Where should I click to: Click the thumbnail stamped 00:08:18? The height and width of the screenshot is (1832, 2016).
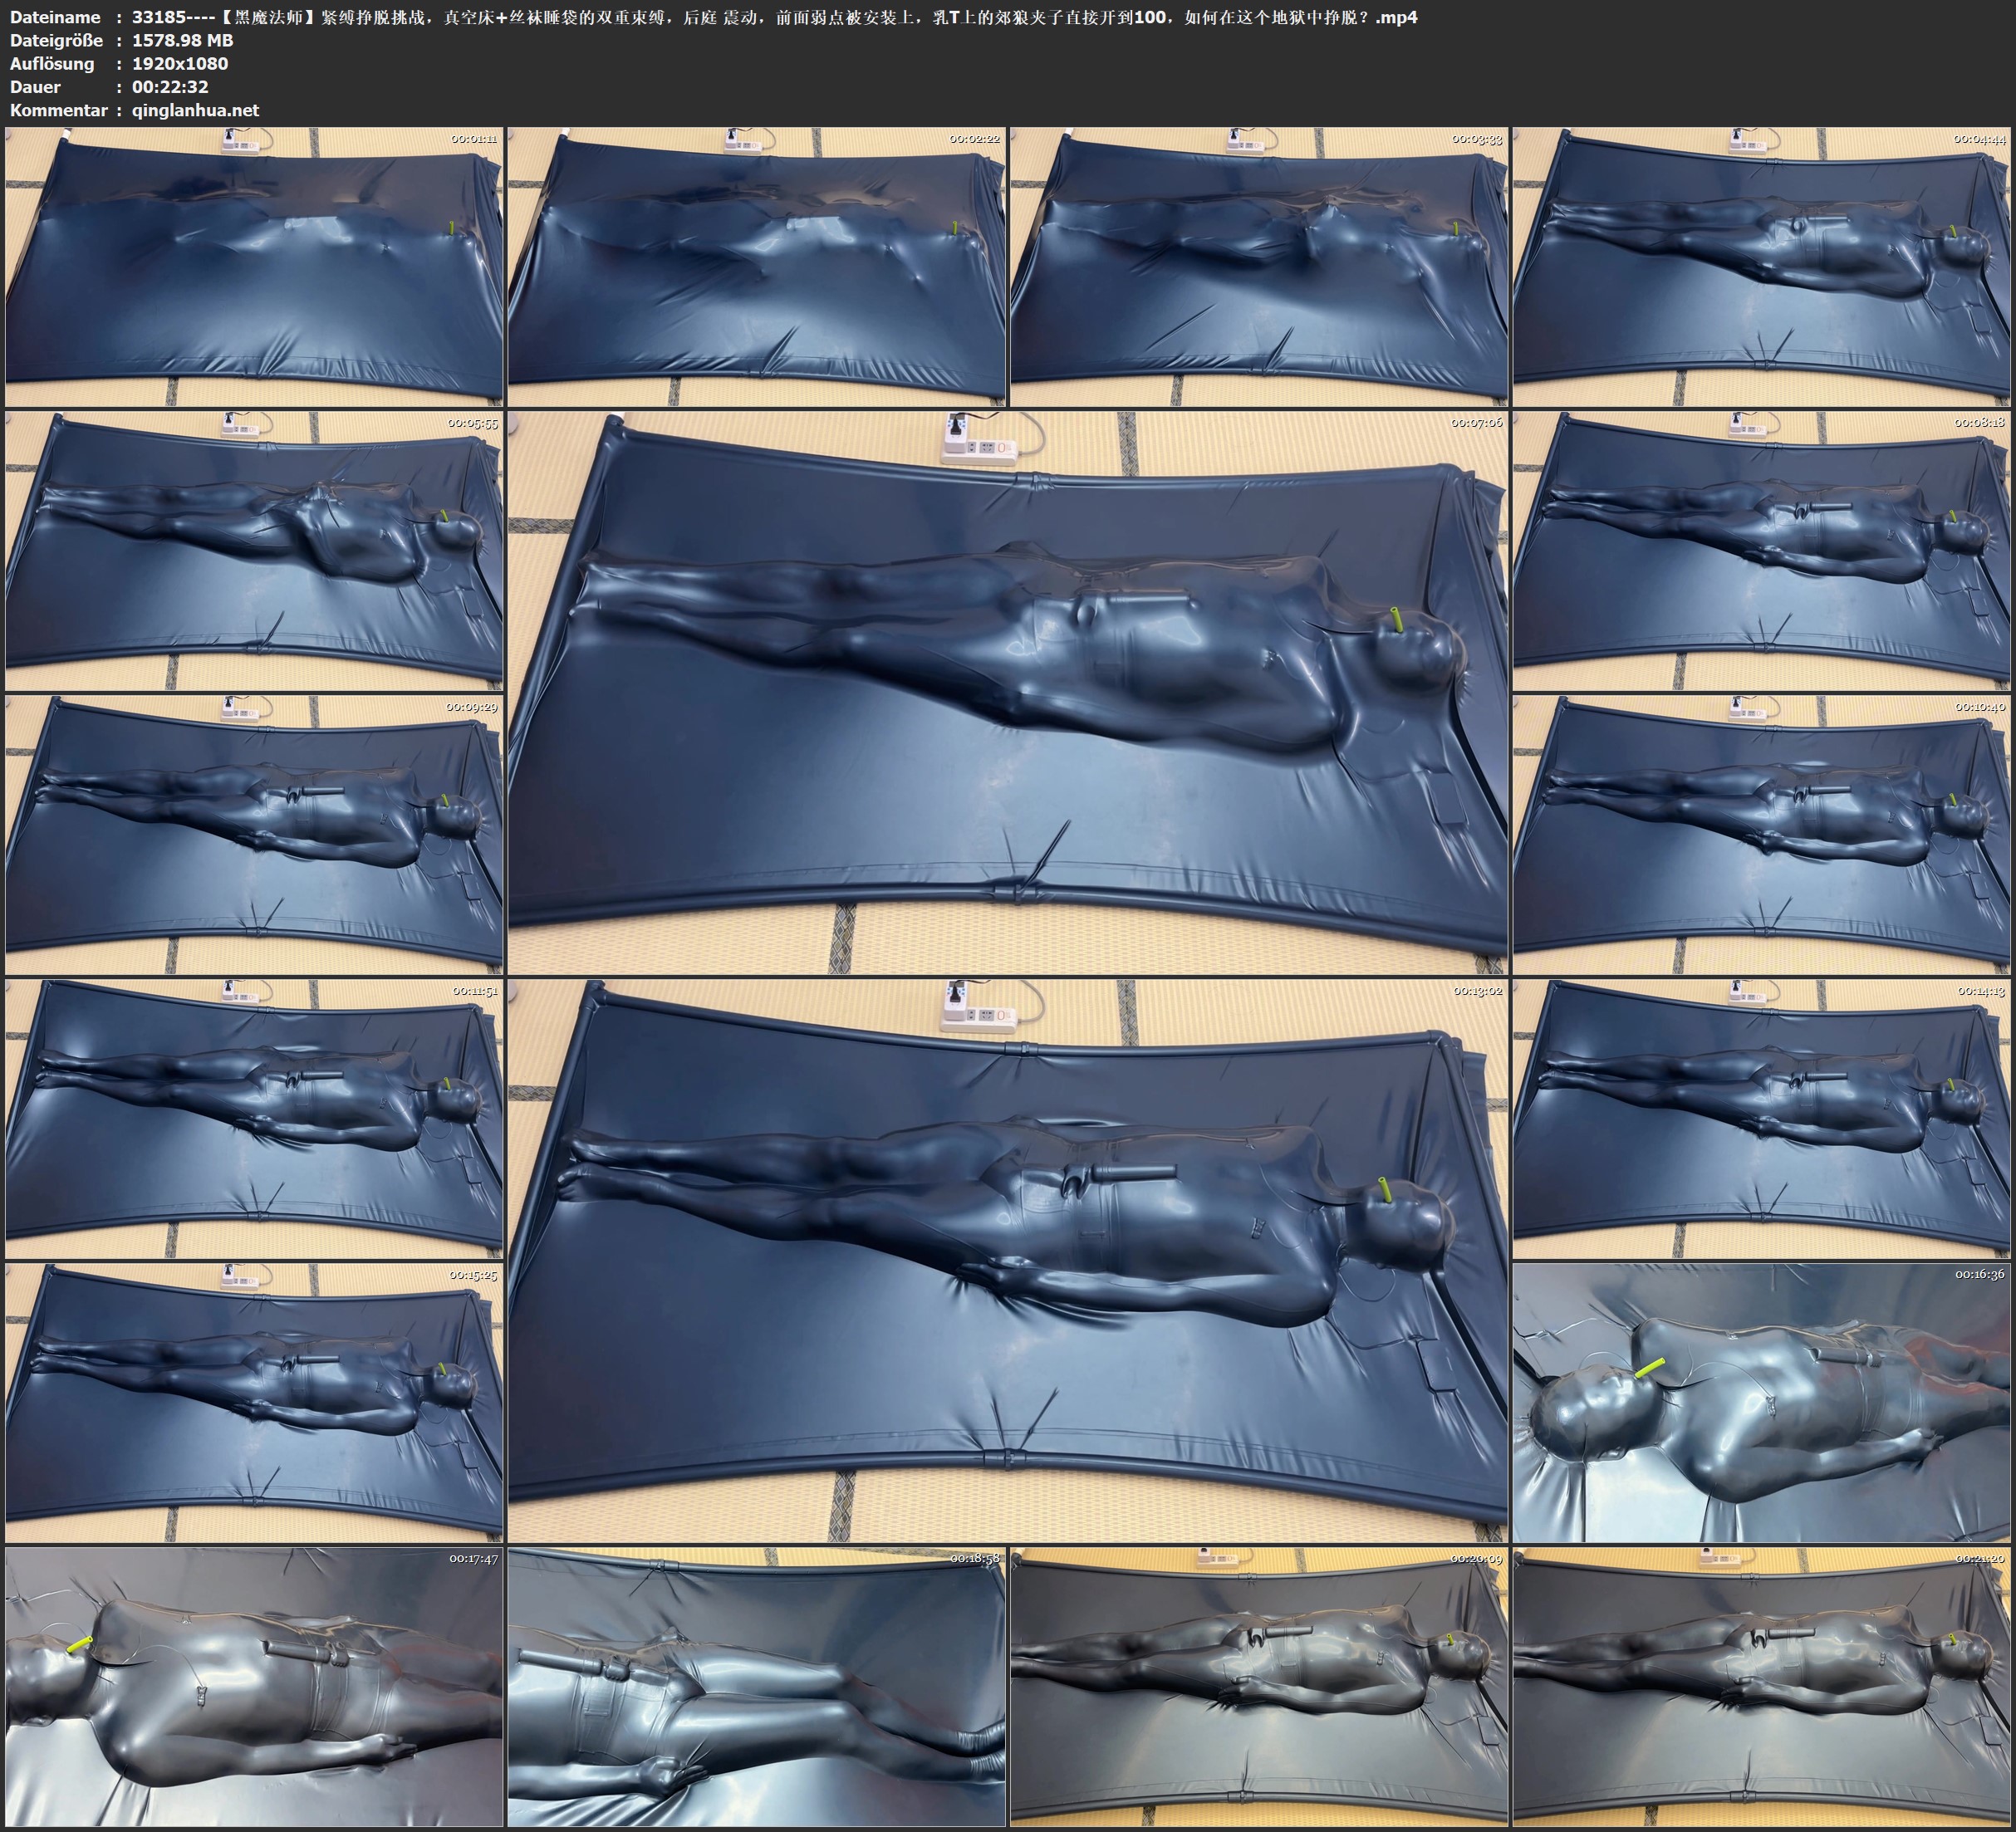(1761, 551)
